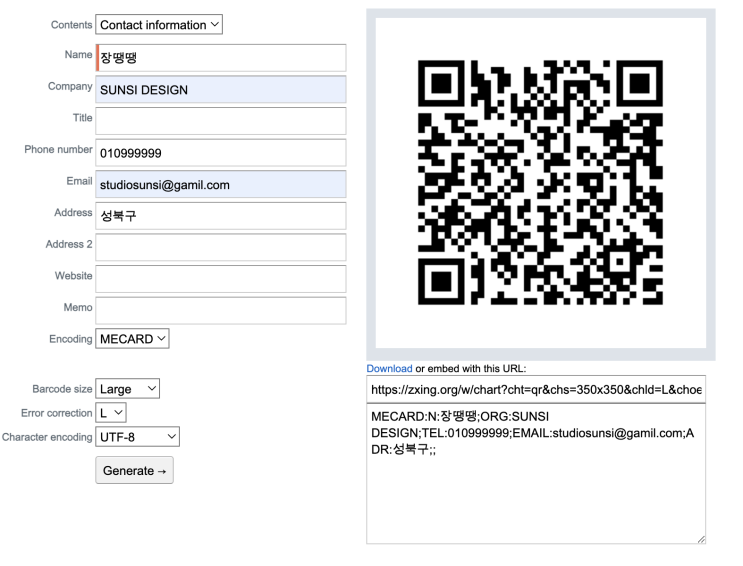Click the generated QR code image
The width and height of the screenshot is (743, 566).
coord(540,183)
